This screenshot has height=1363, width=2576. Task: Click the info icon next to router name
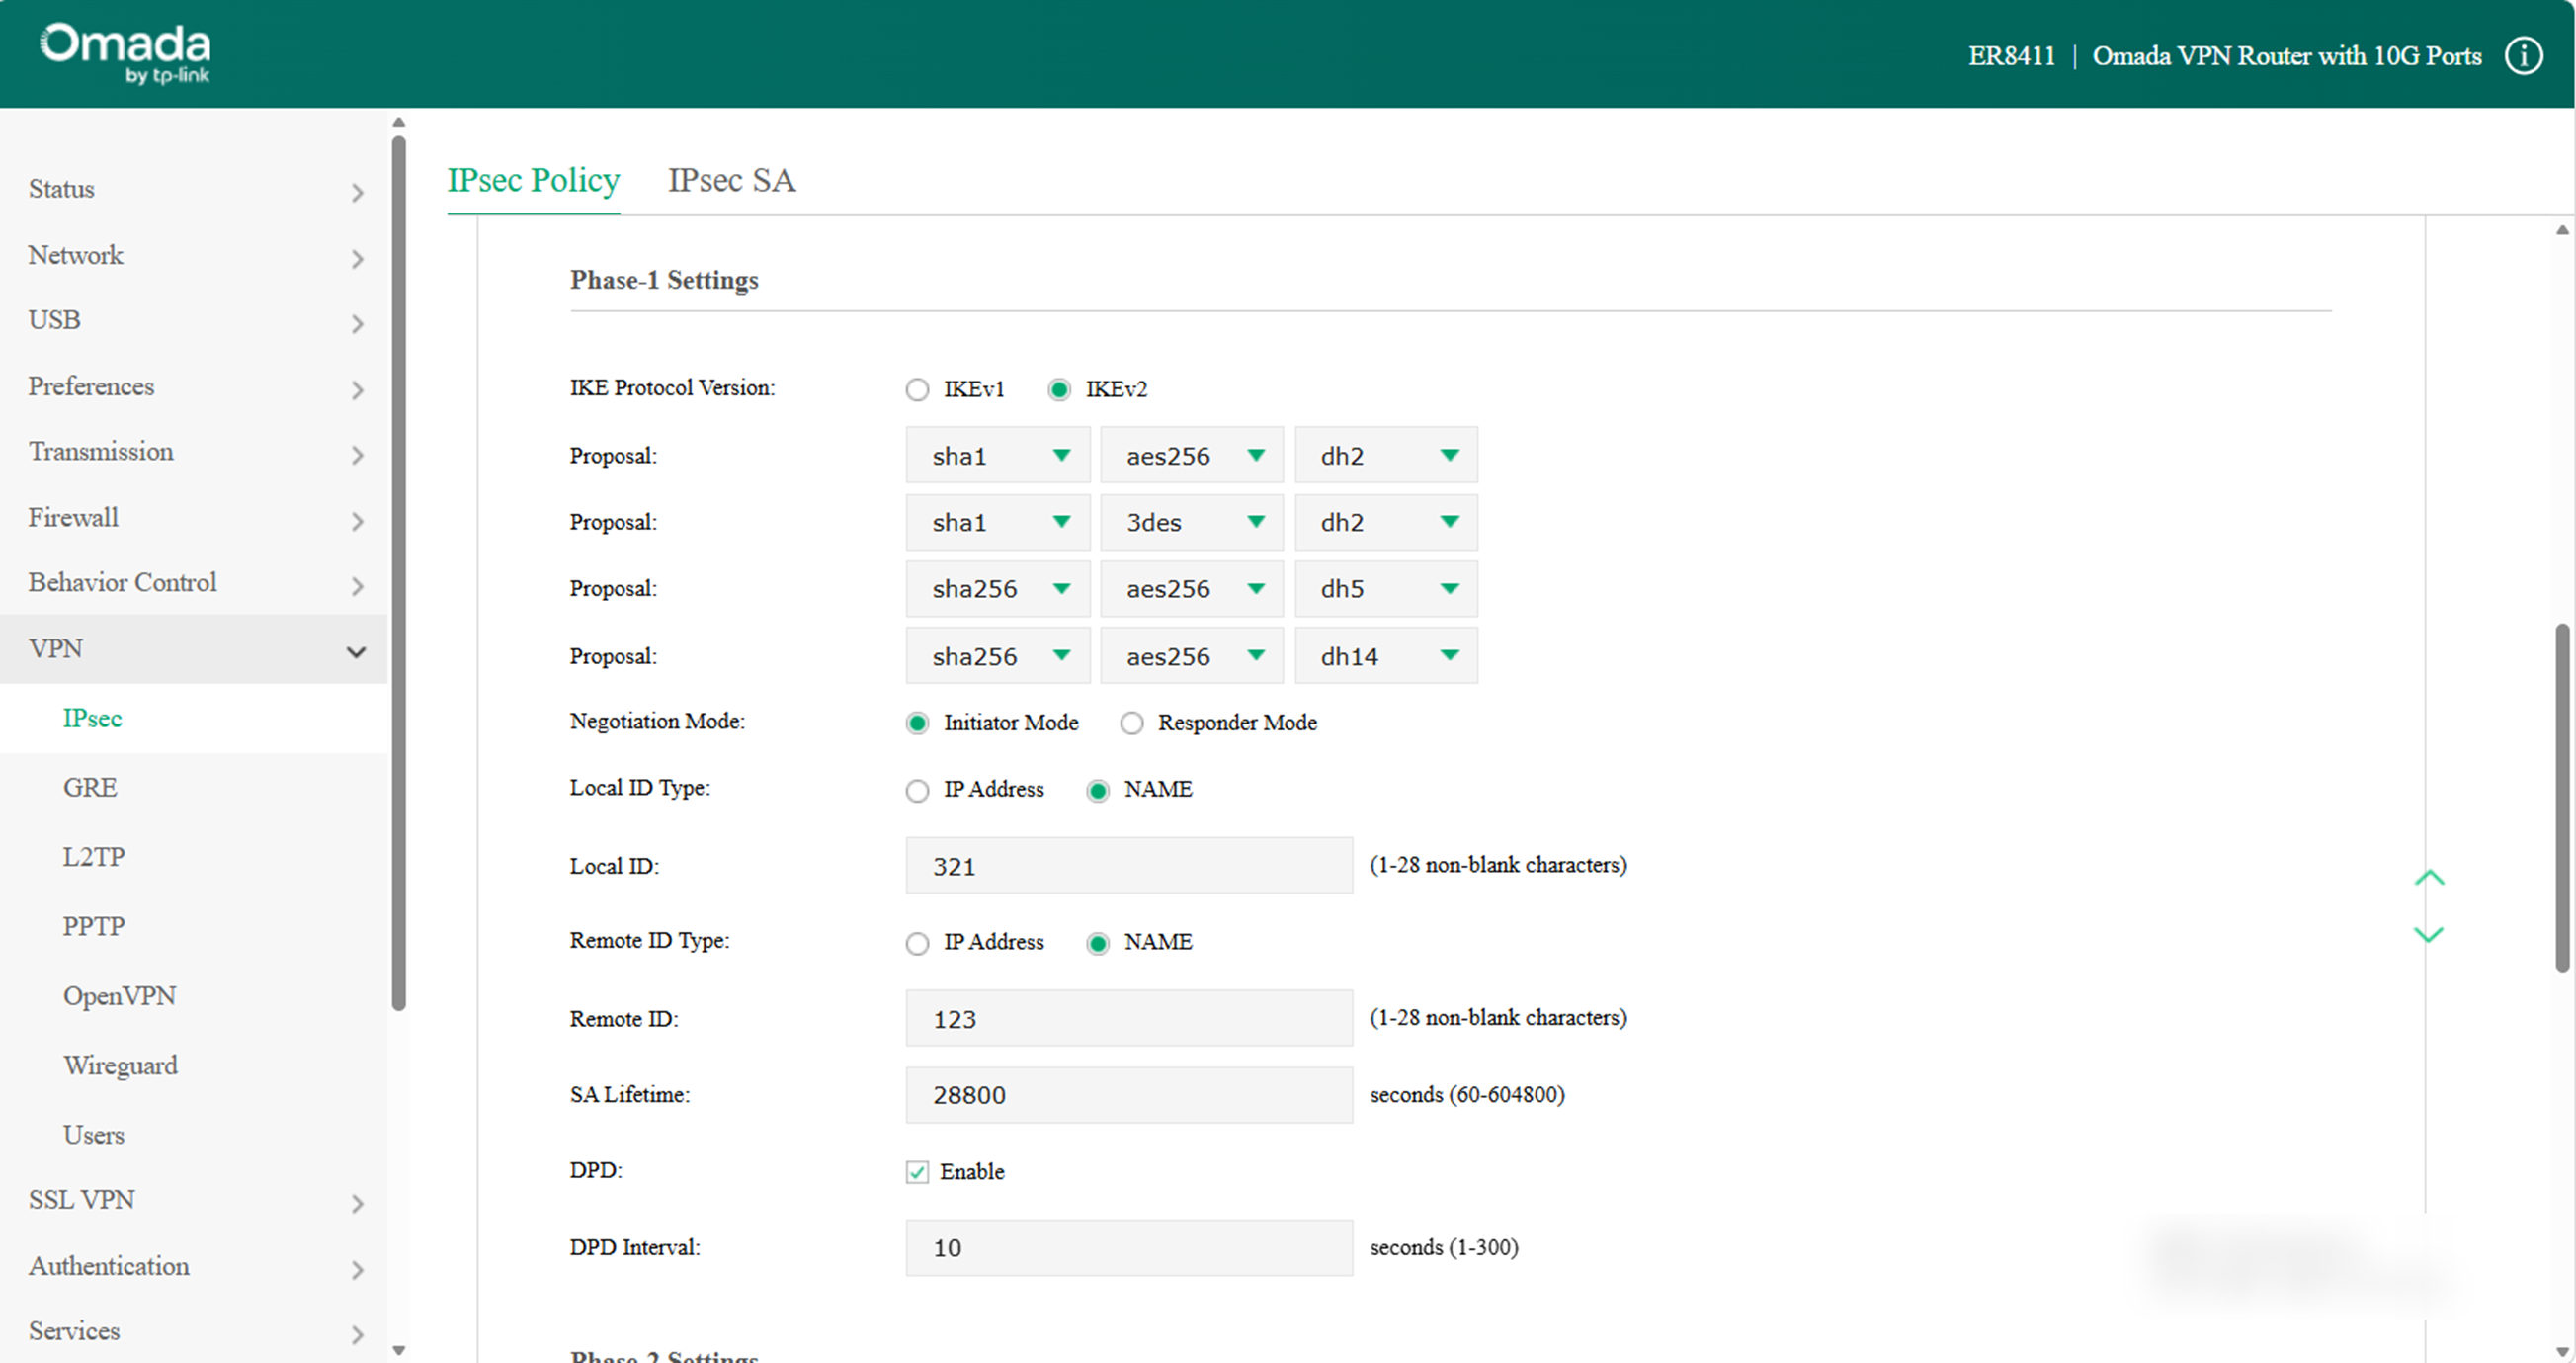[x=2524, y=55]
